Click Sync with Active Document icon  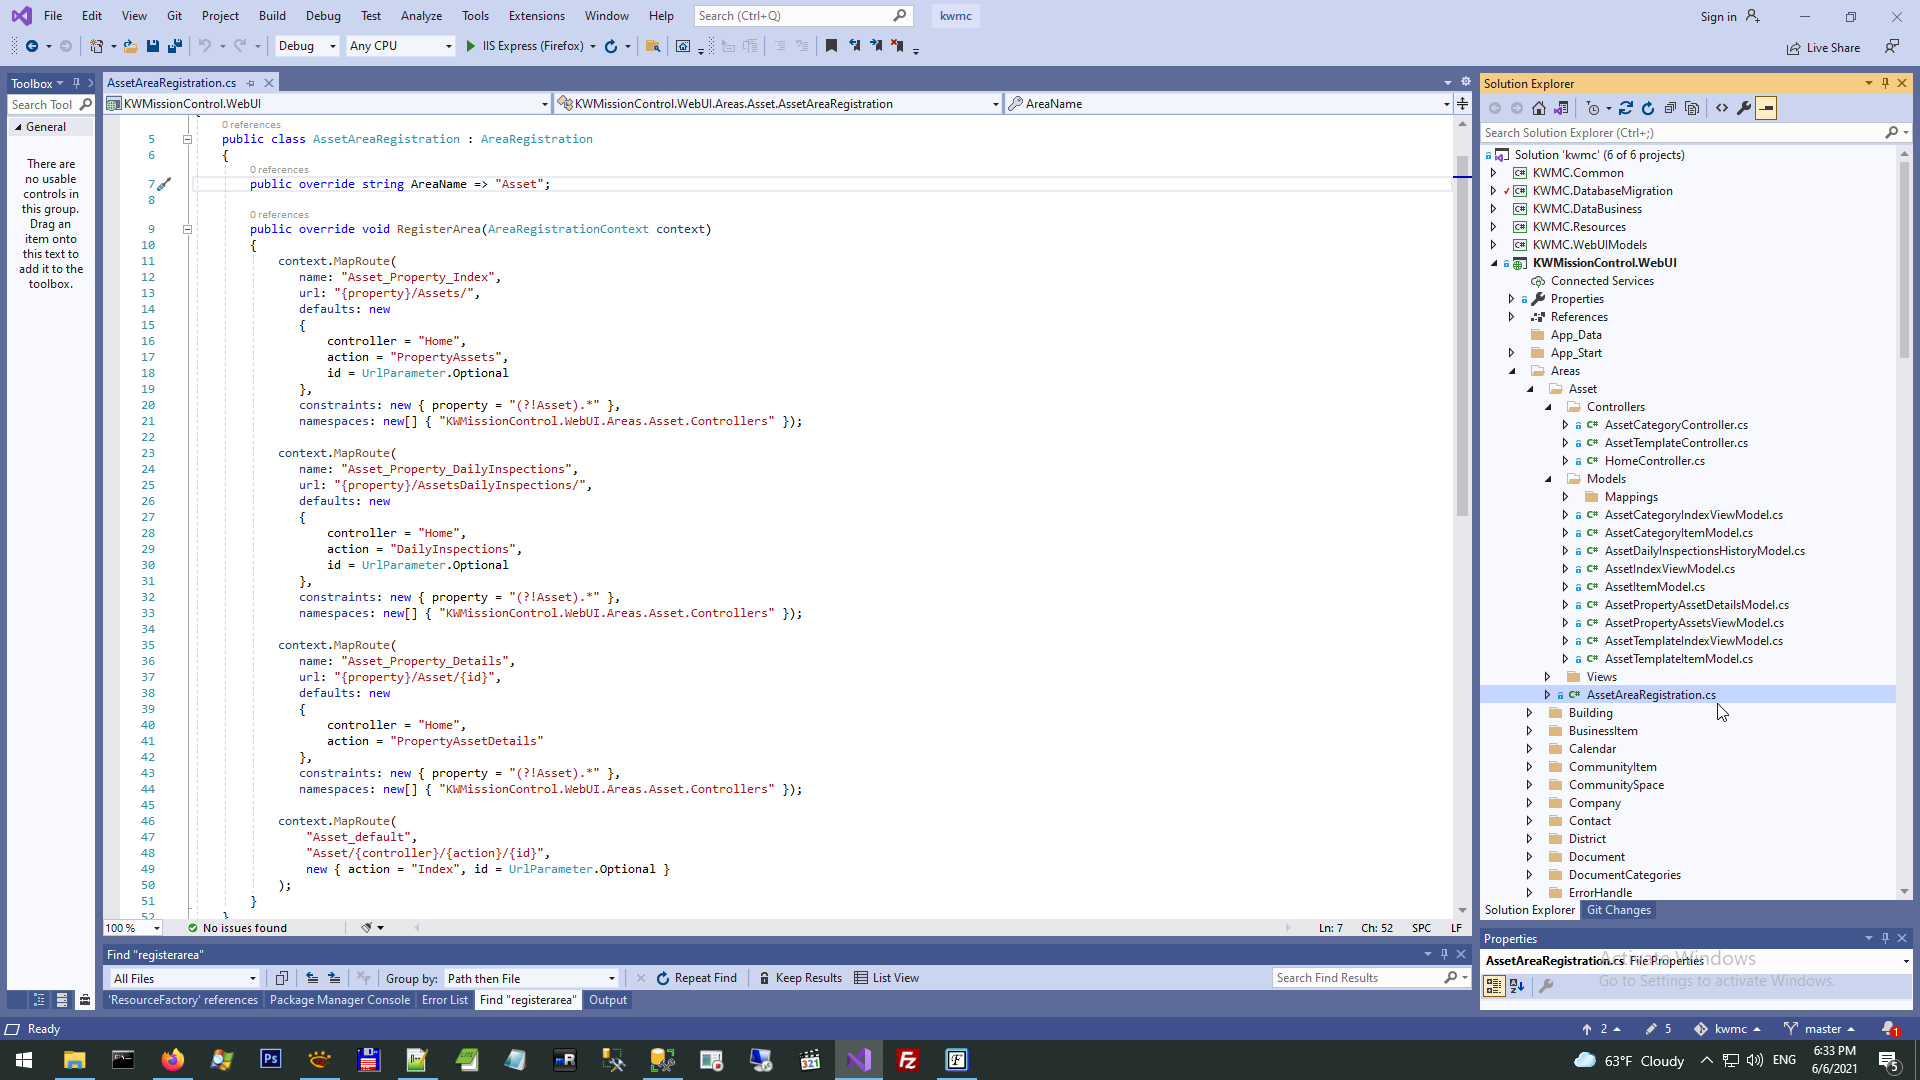tap(1626, 108)
